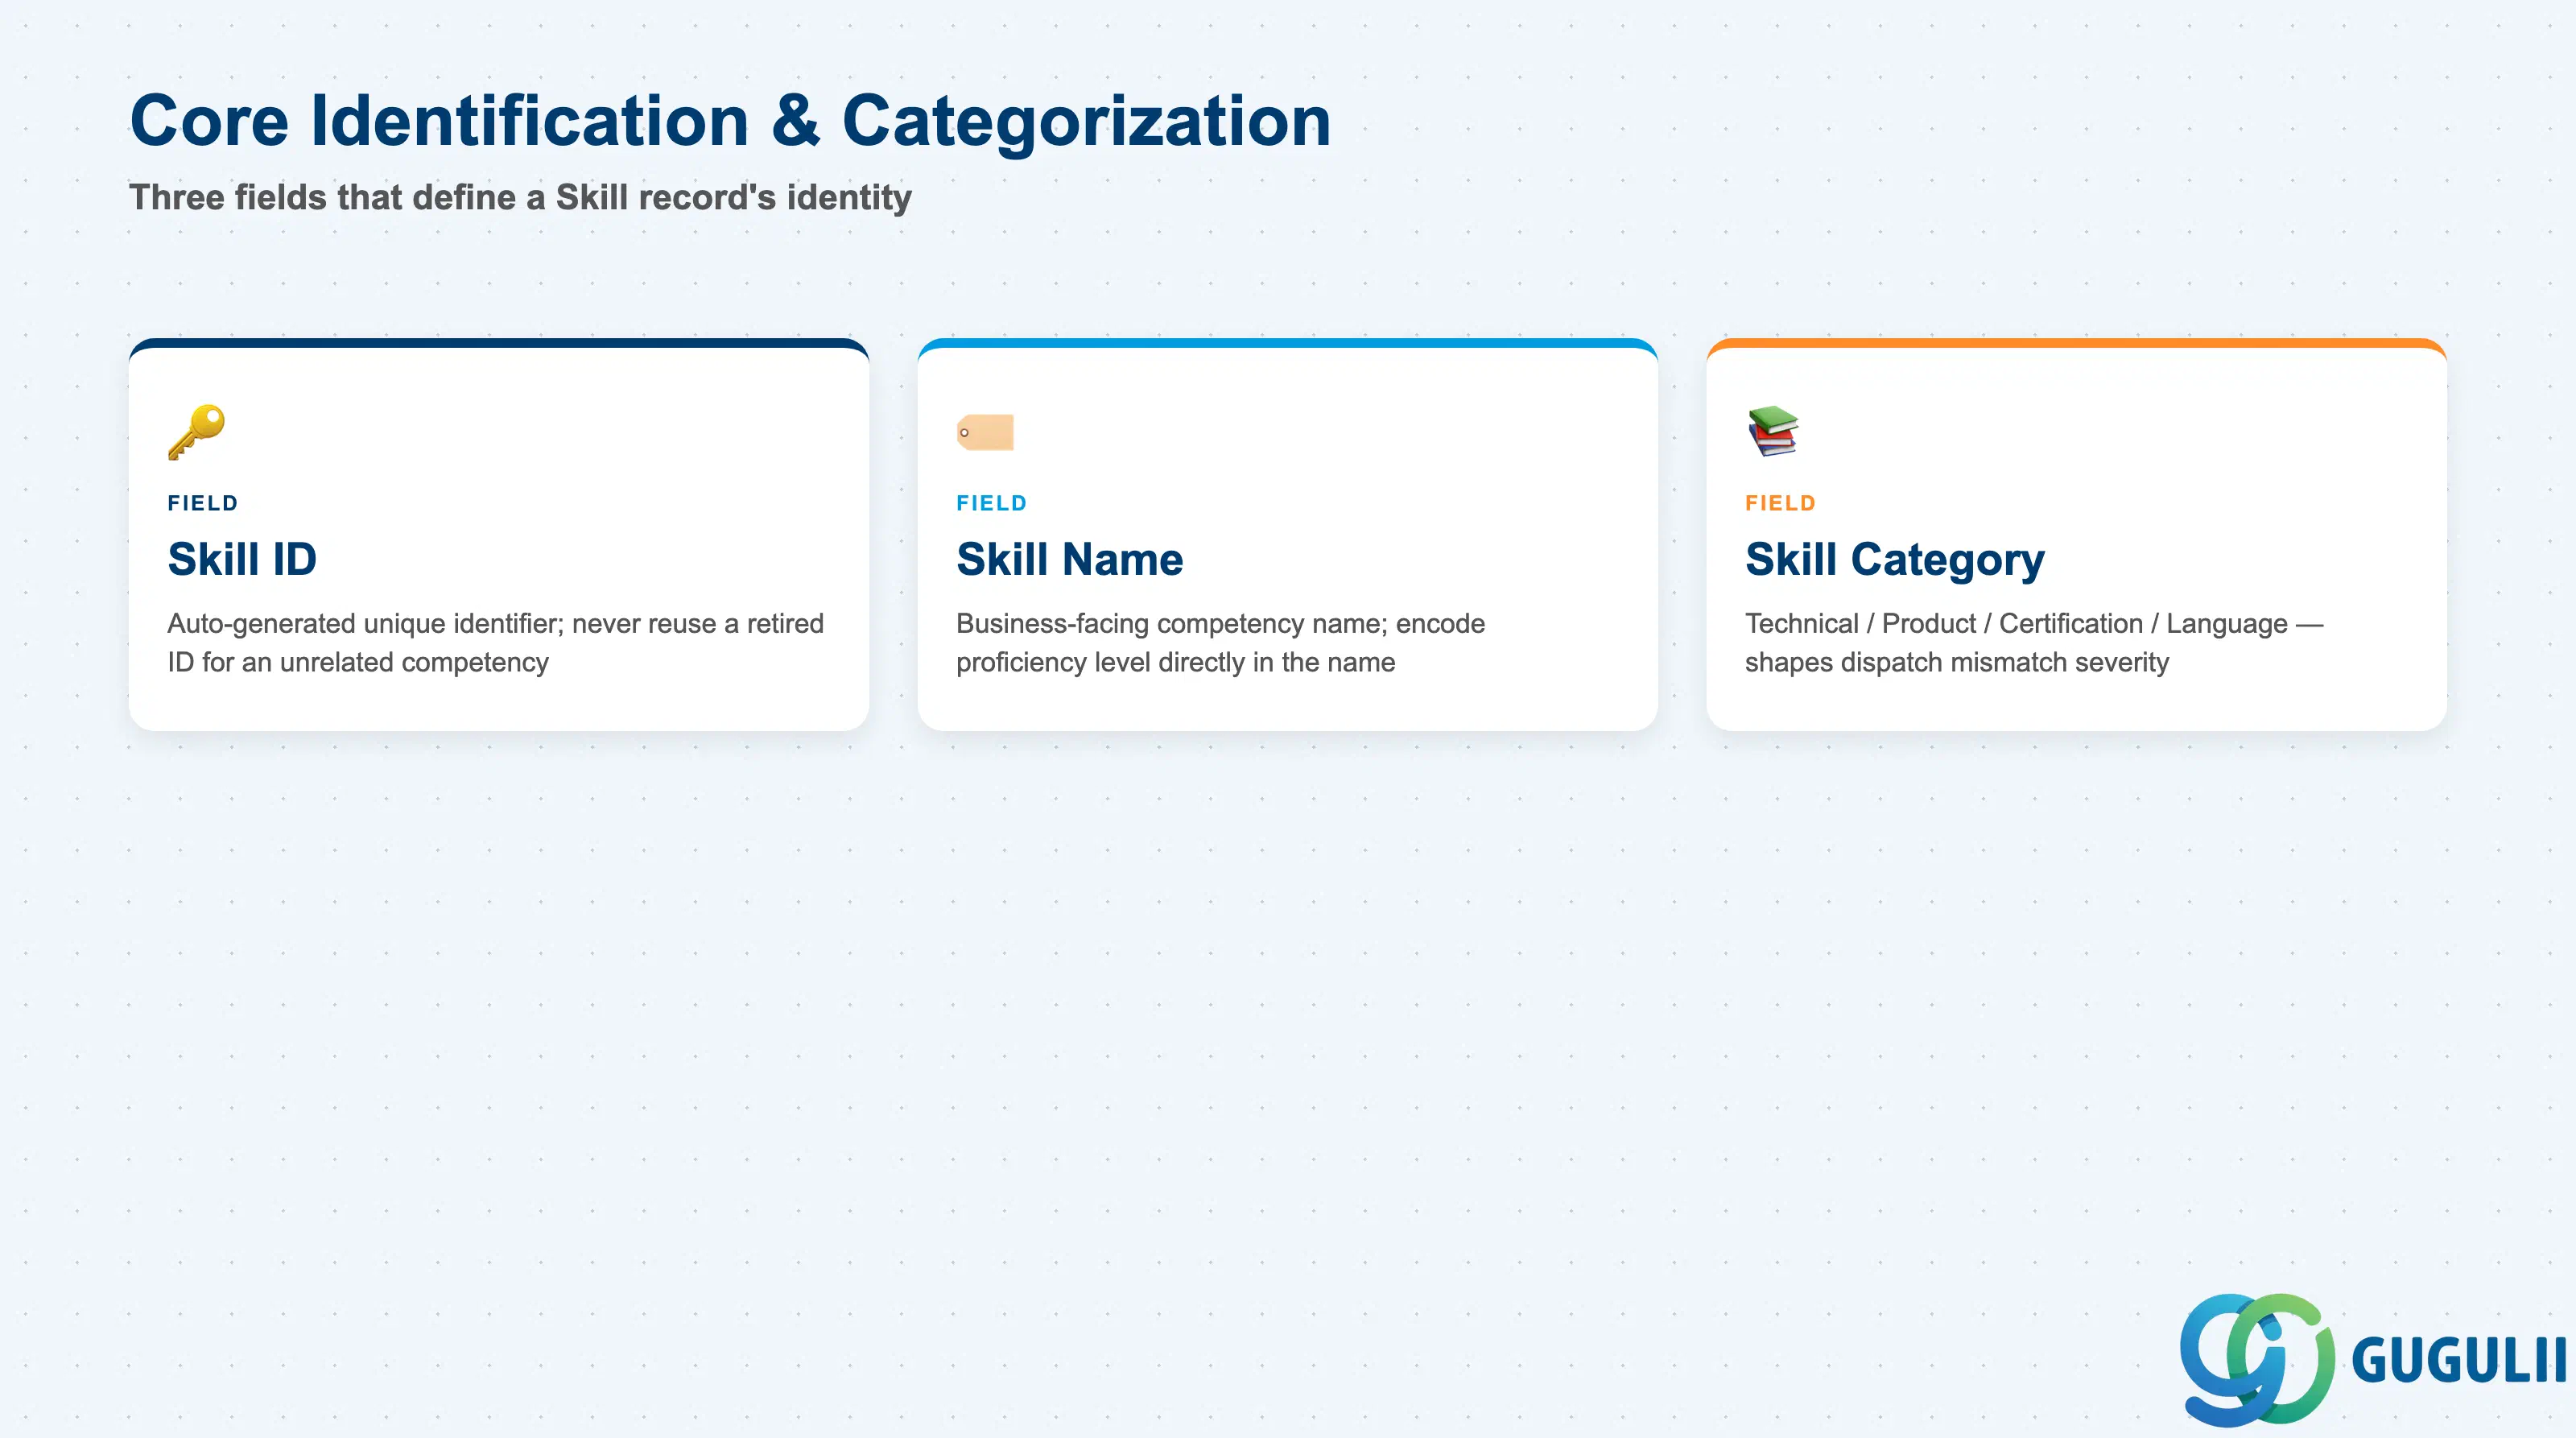Click the Gugulii logo in the corner
The width and height of the screenshot is (2576, 1438).
2372,1359
